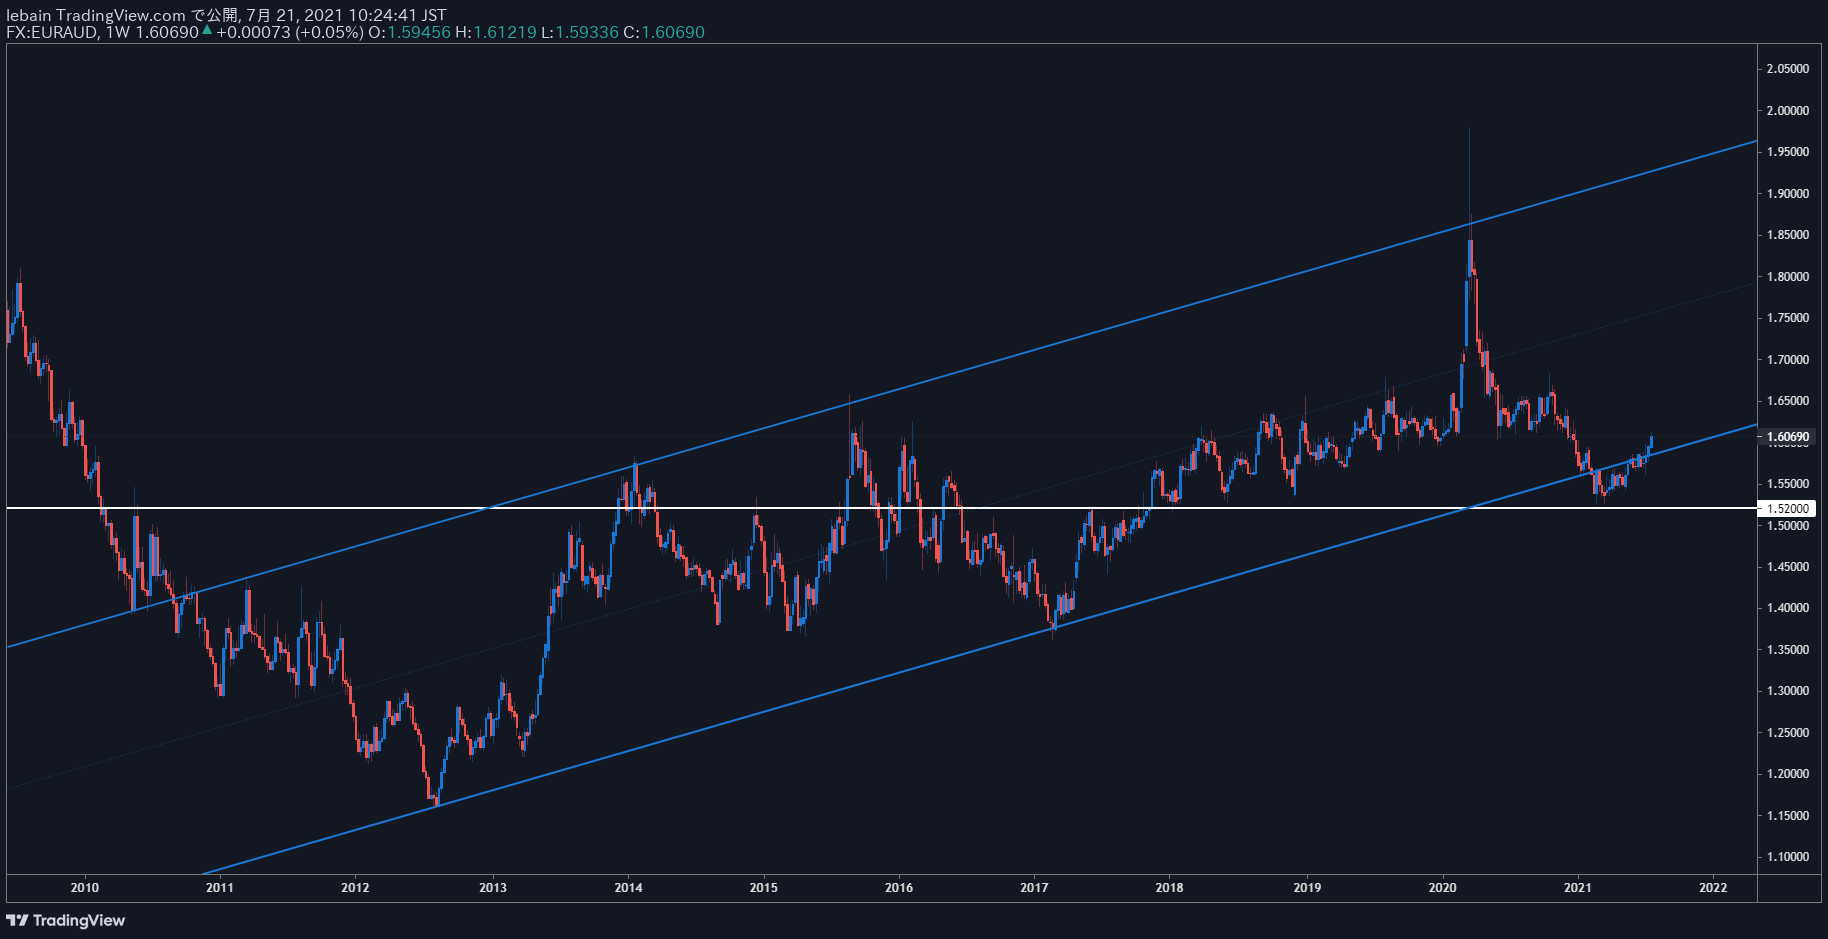The width and height of the screenshot is (1828, 939).
Task: Click the 1.75000 price axis label
Action: pyautogui.click(x=1787, y=318)
